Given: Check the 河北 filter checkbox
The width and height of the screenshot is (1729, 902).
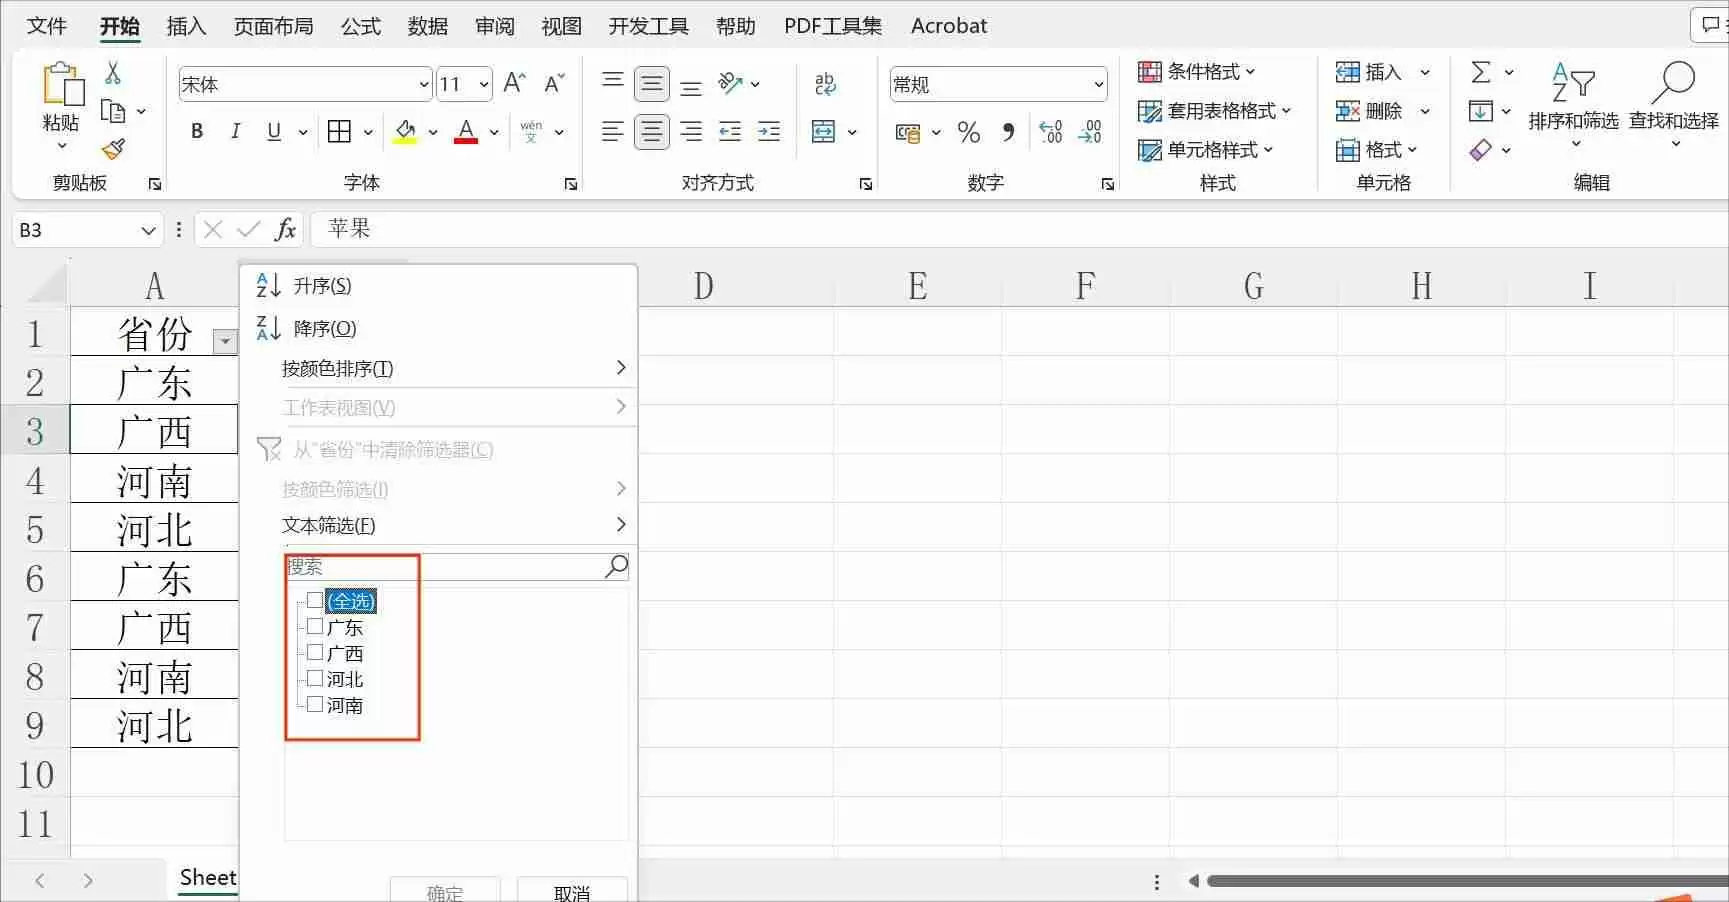Looking at the screenshot, I should point(314,678).
